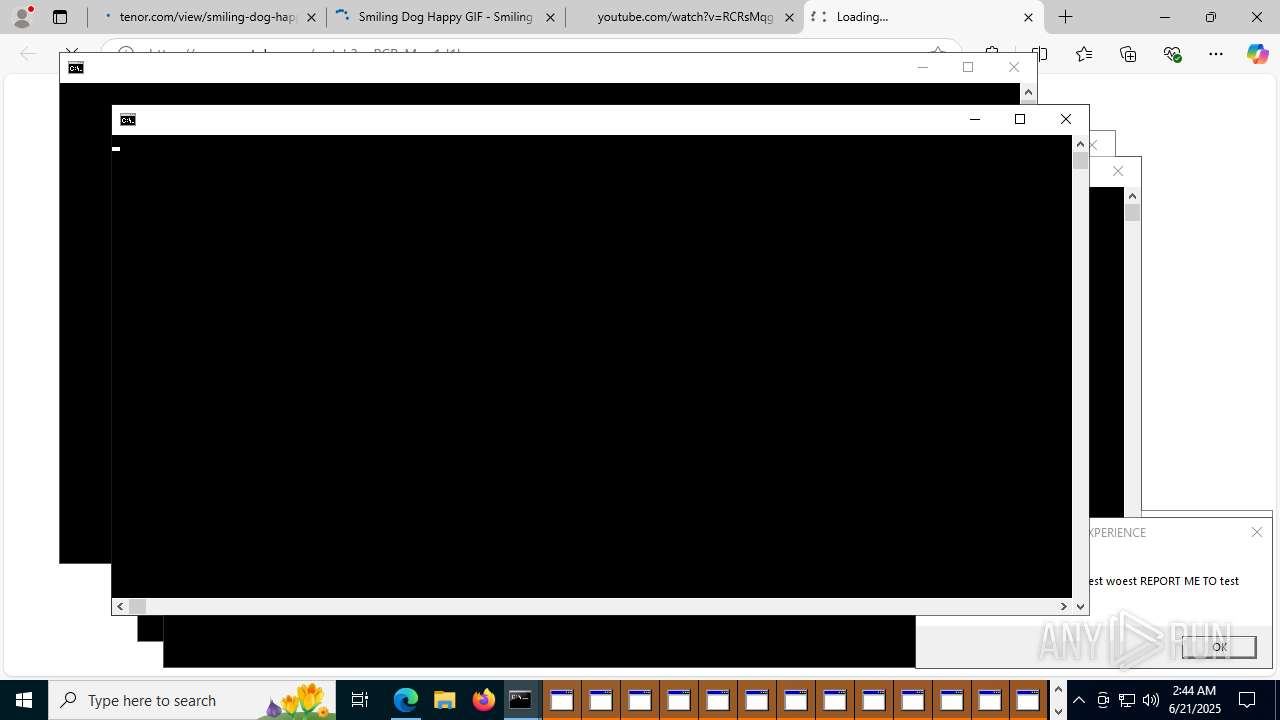This screenshot has width=1280, height=720.
Task: Maximize the front console window
Action: click(1020, 119)
